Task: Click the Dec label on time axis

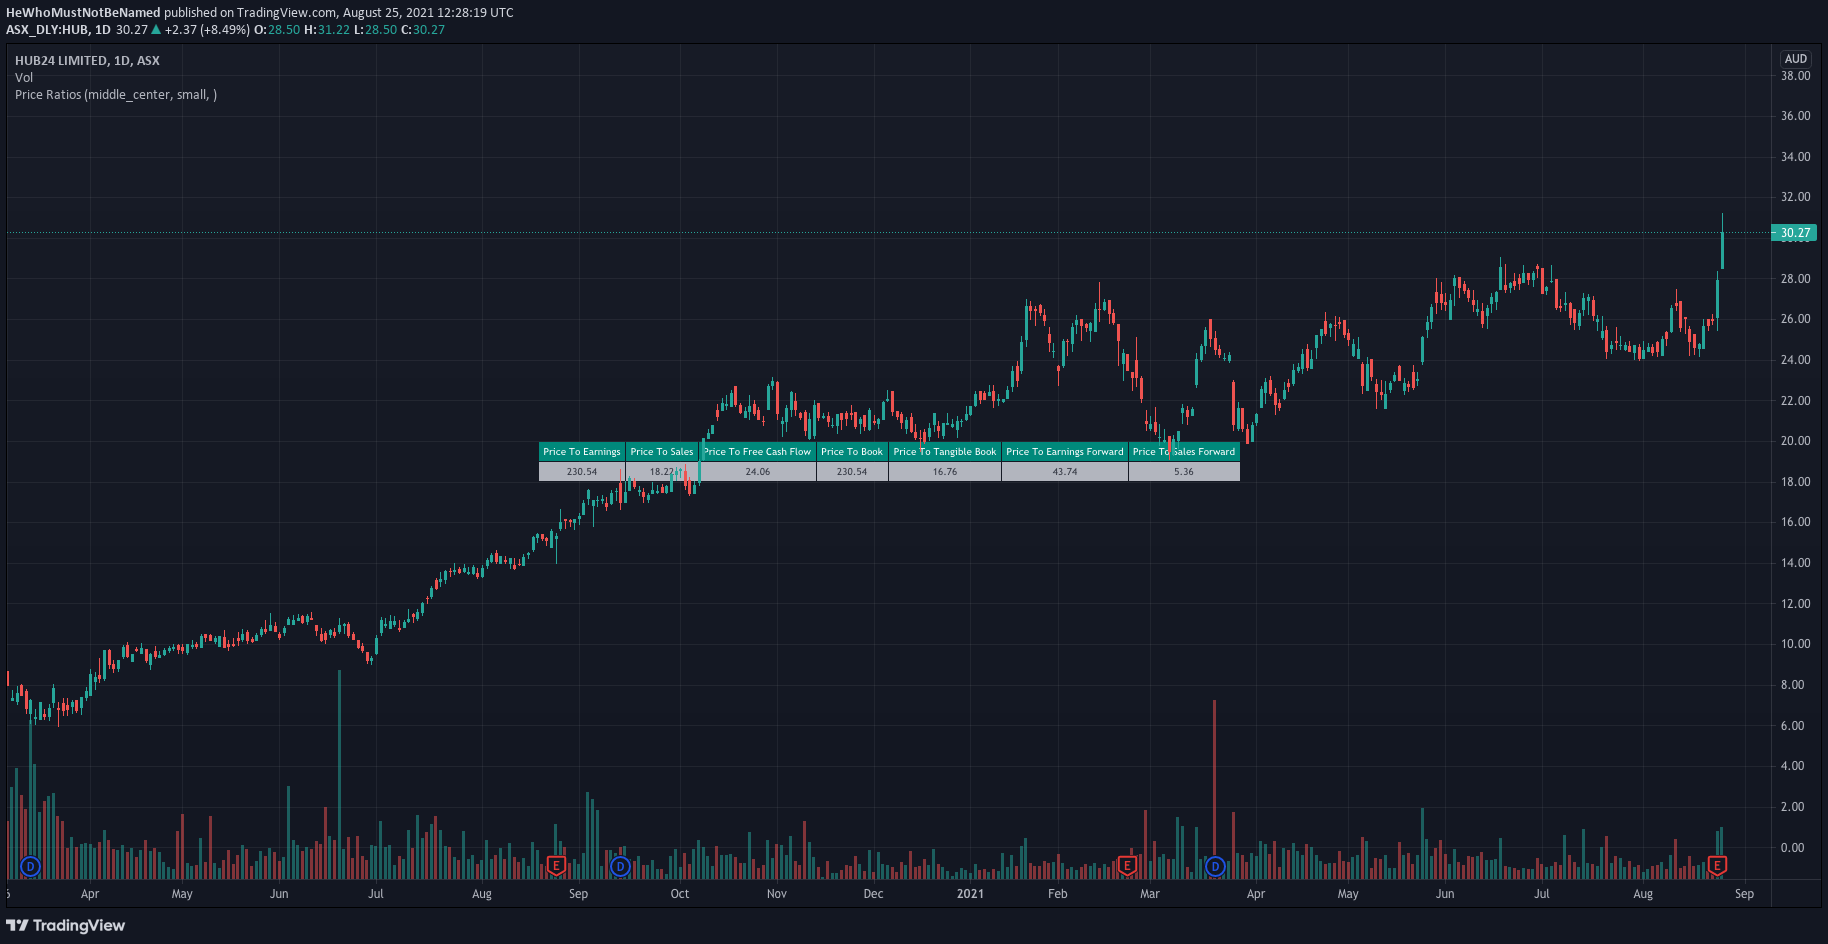Action: [873, 894]
